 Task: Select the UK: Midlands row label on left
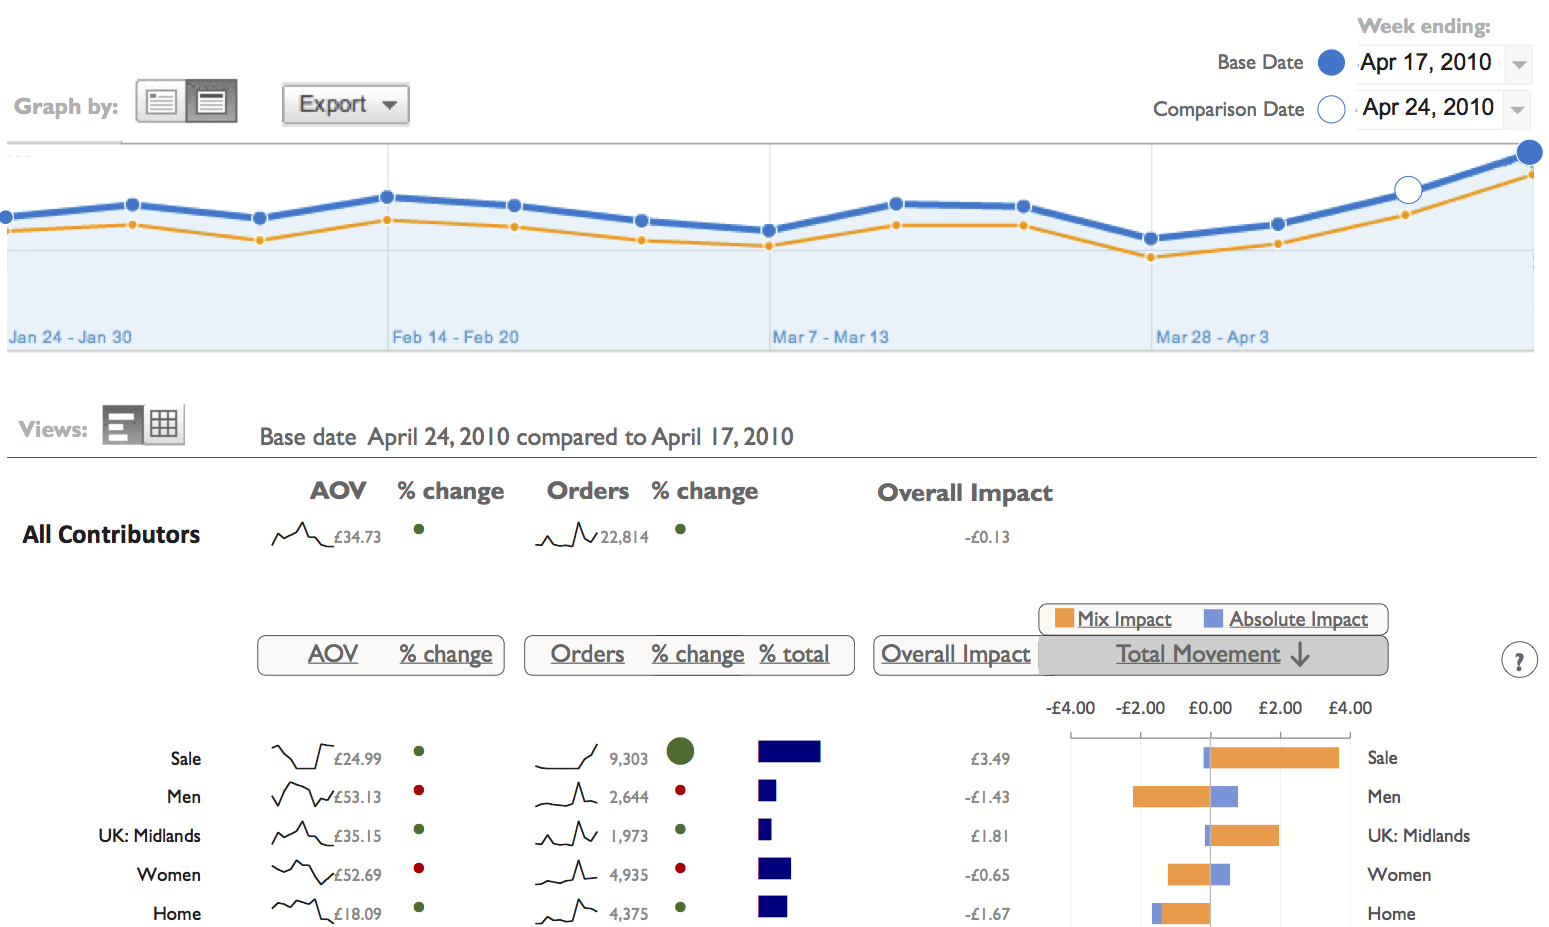(x=149, y=835)
